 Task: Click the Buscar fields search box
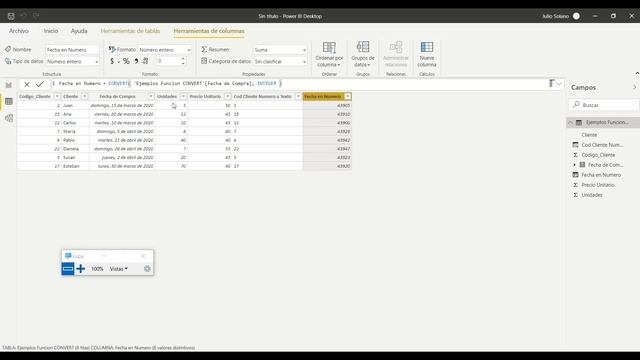[604, 105]
